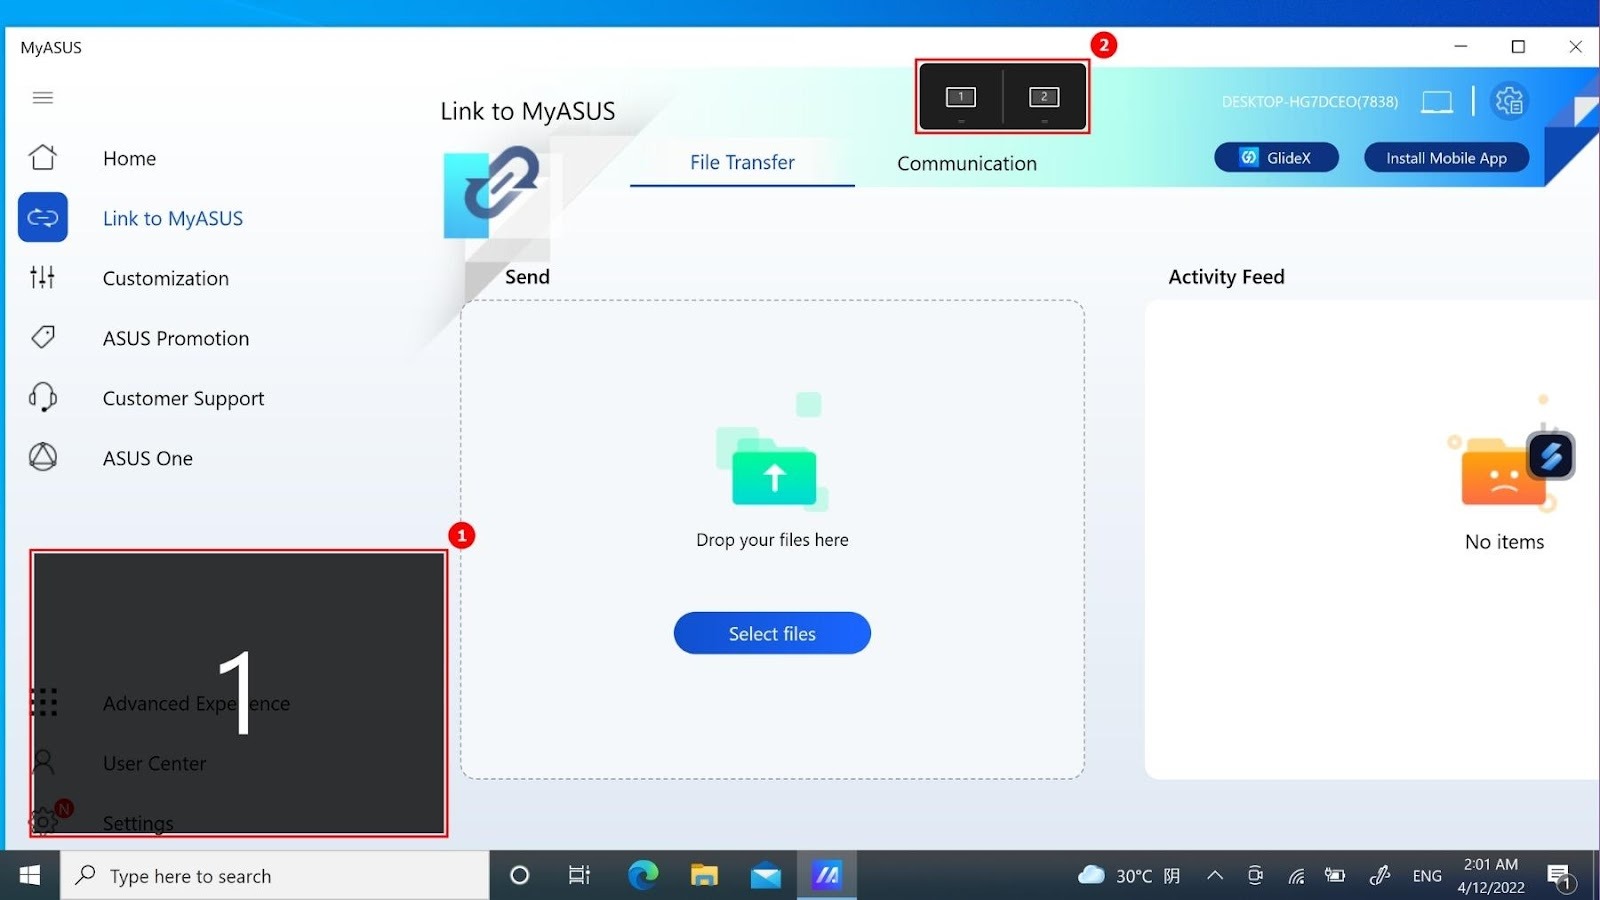Open Cortana from the taskbar

(519, 875)
